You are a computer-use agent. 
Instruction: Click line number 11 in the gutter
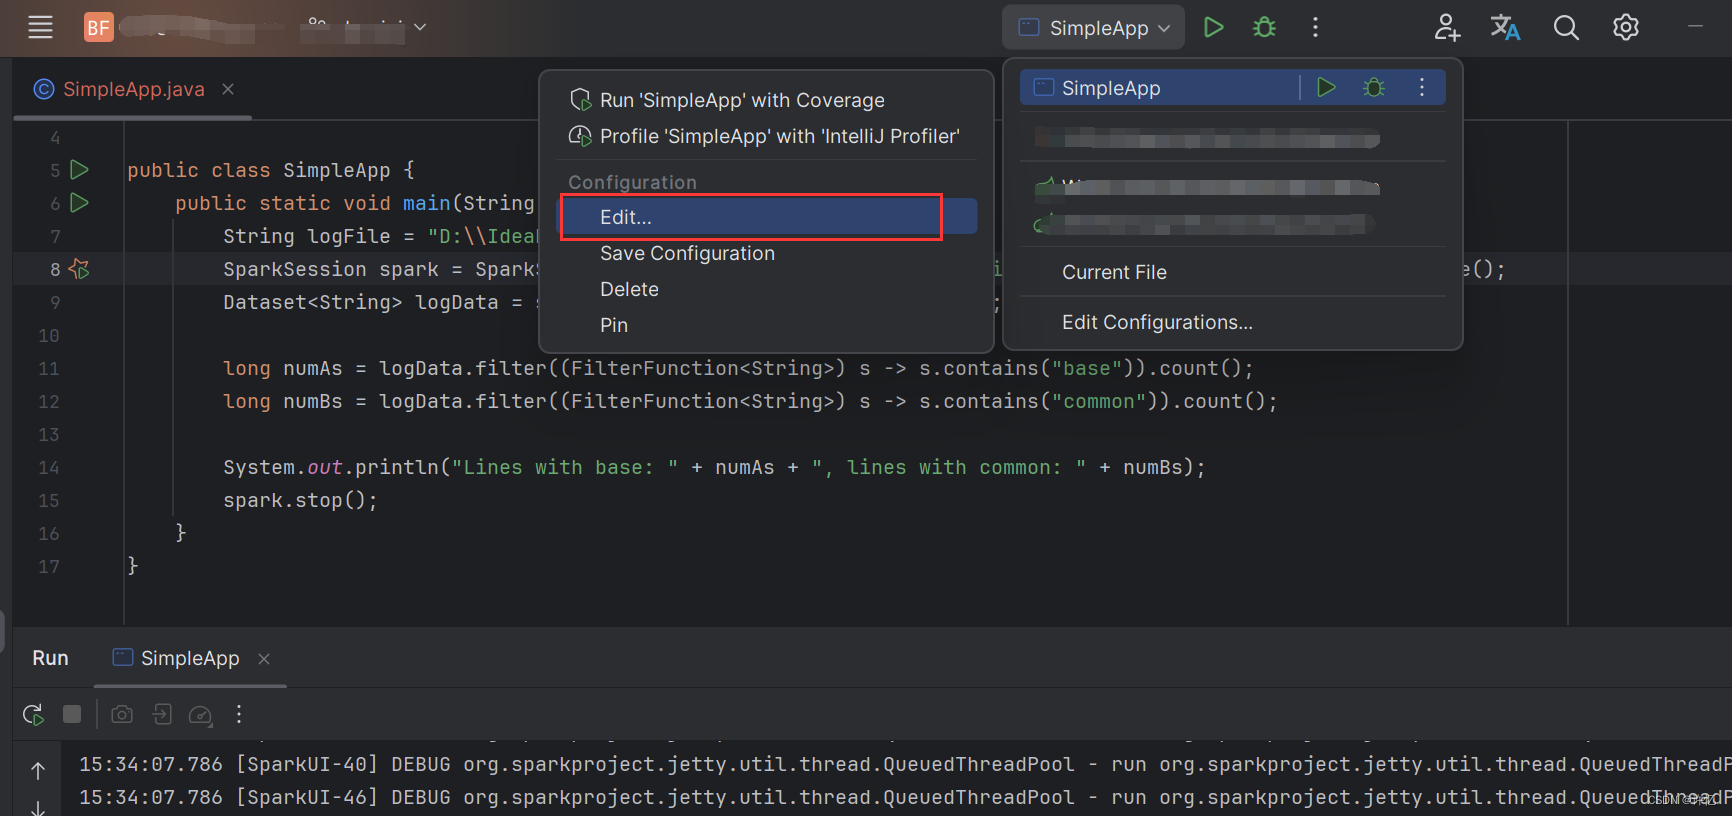coord(49,369)
